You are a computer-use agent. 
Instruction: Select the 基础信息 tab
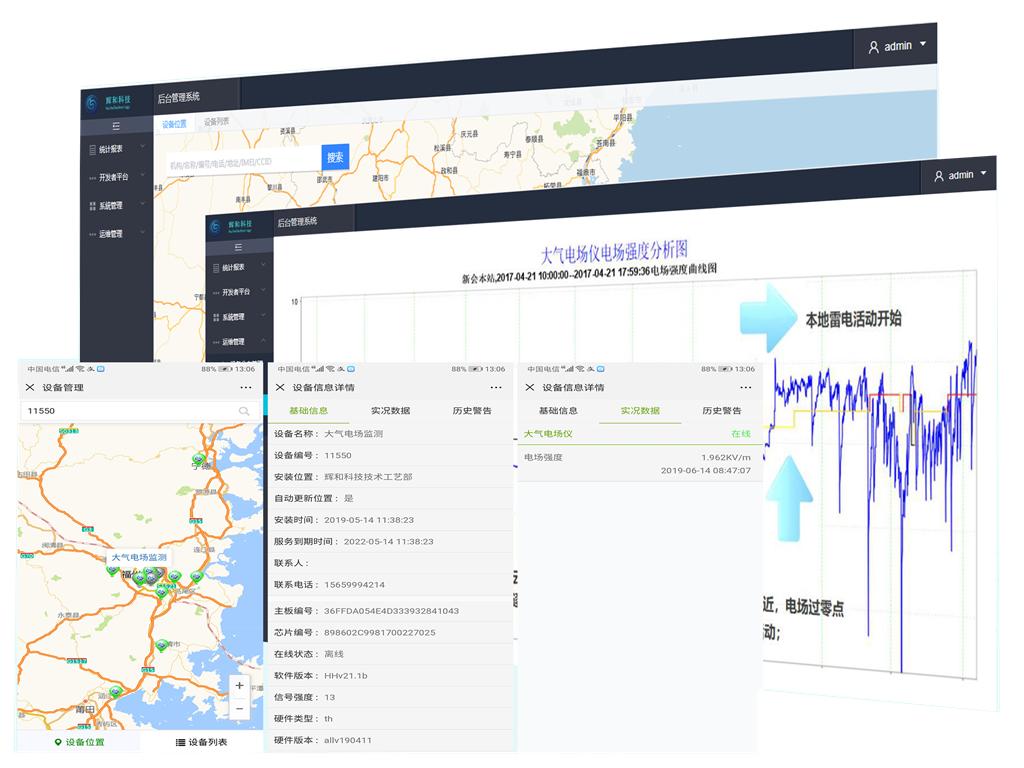310,410
